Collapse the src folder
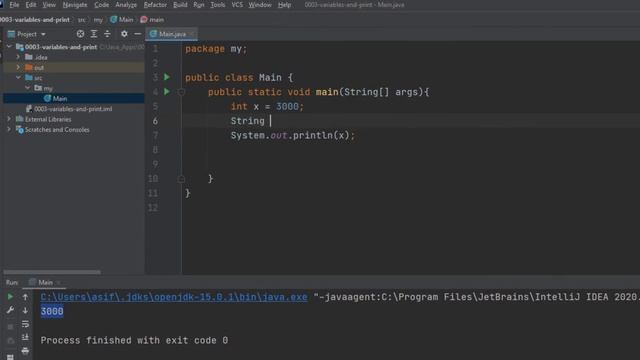640x360 pixels. (x=18, y=78)
